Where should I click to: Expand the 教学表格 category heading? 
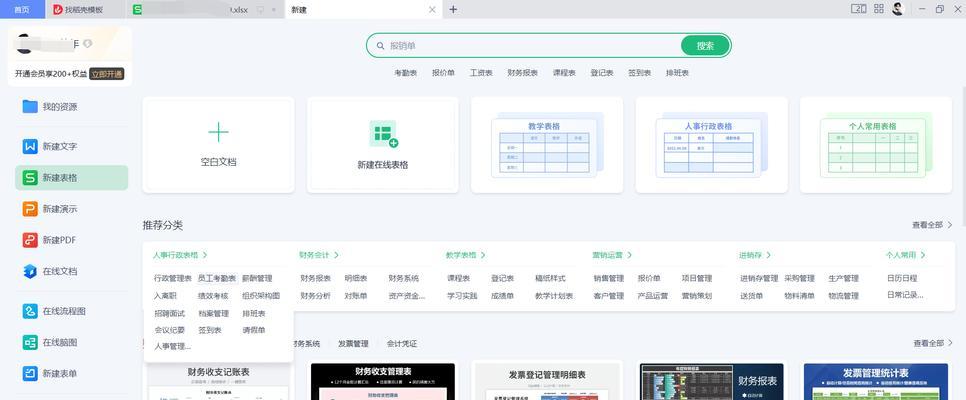[466, 255]
